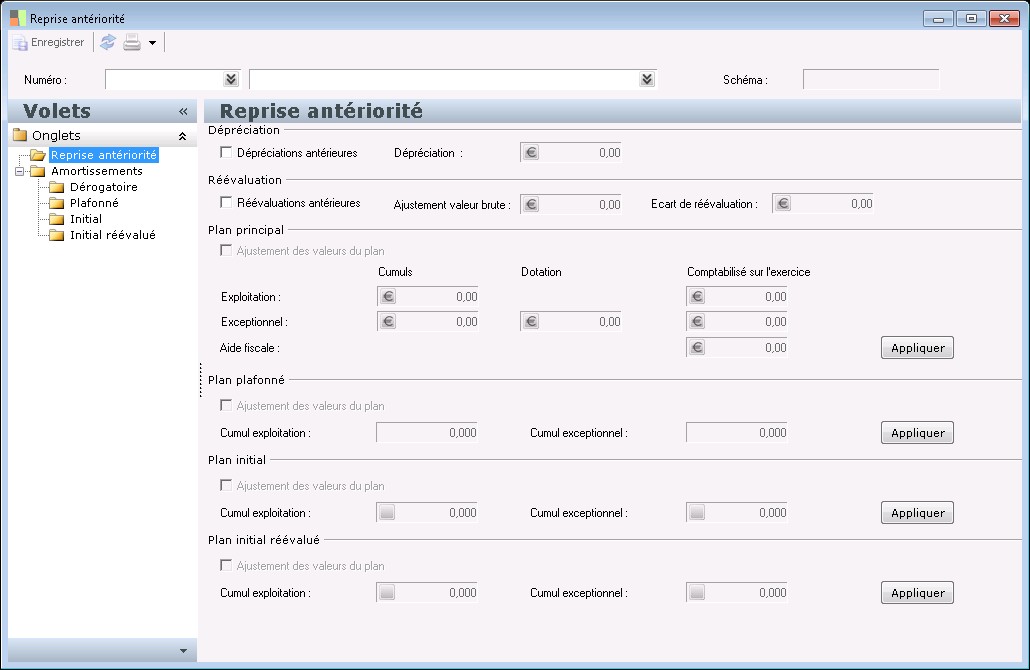Click the printer toolbar icon
This screenshot has height=670, width=1030.
pos(132,42)
